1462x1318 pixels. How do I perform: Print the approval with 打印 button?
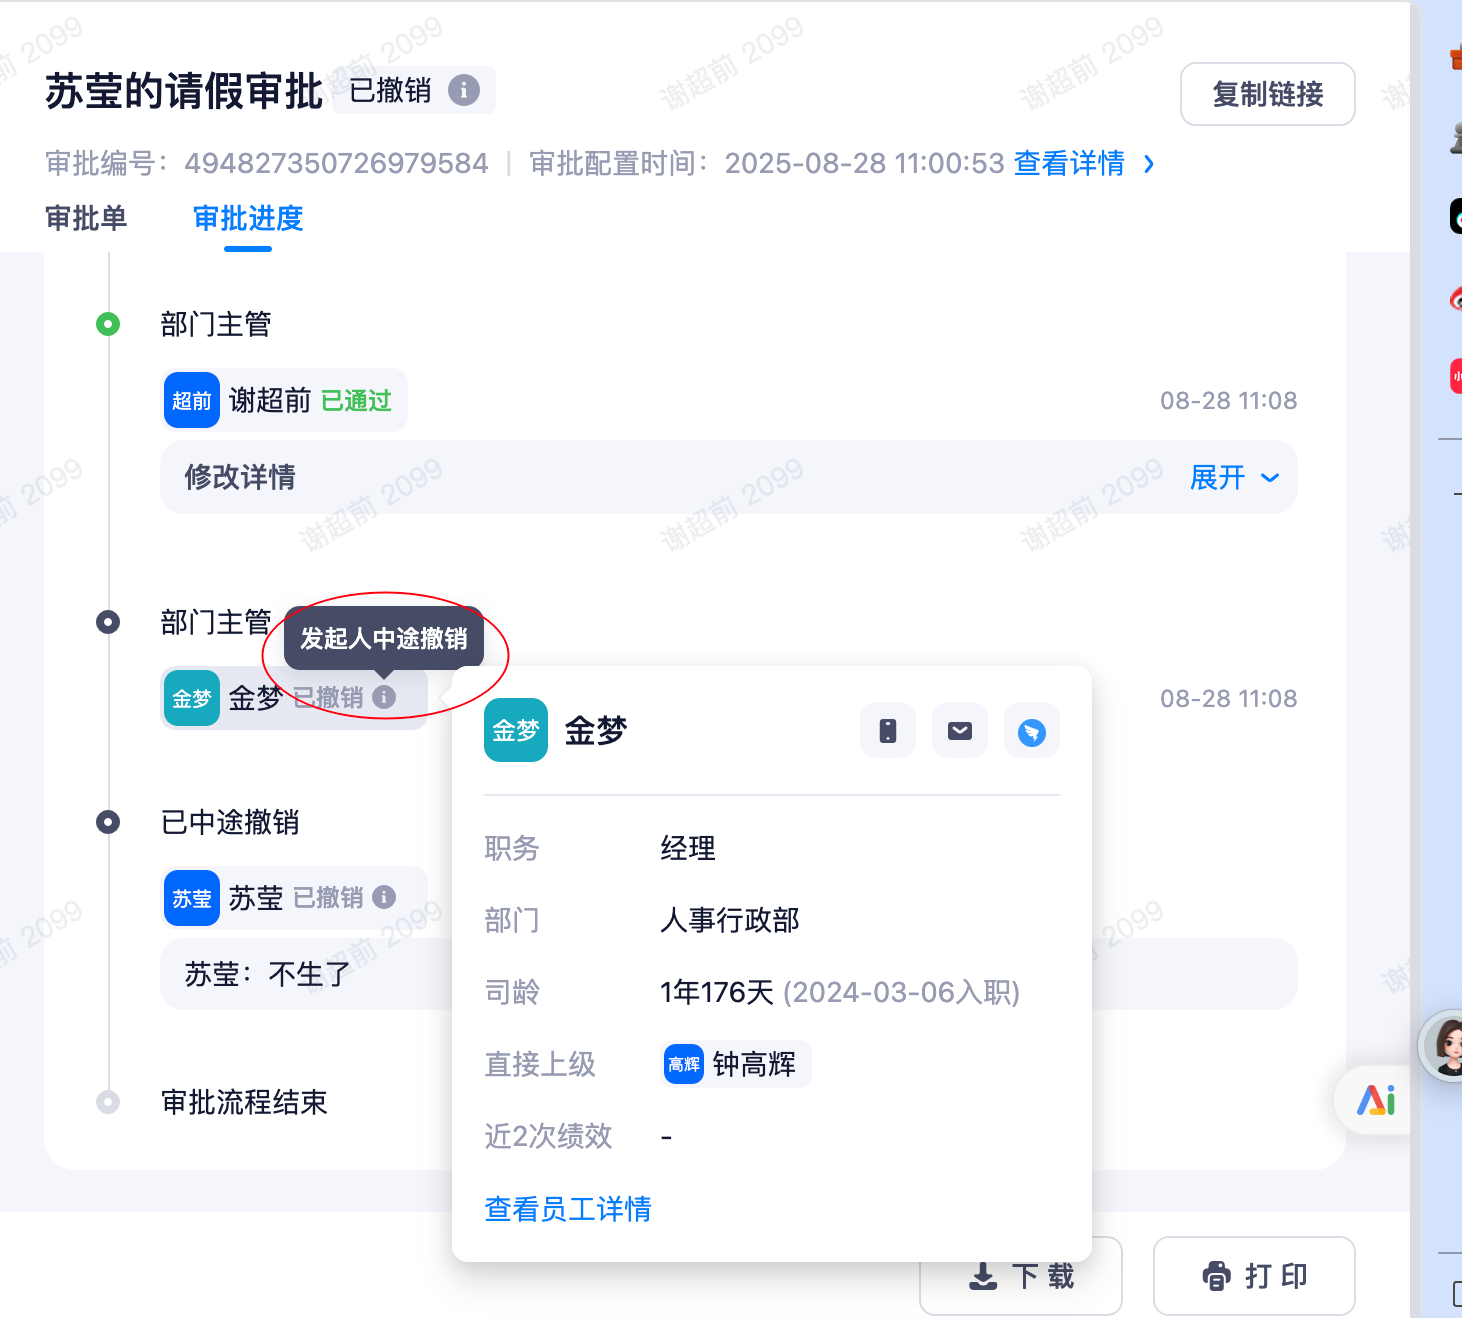(1254, 1276)
